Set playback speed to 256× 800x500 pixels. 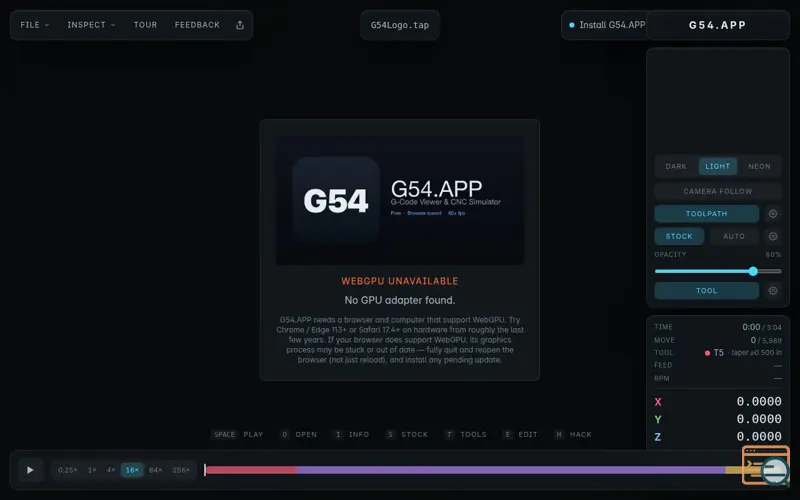[x=181, y=470]
